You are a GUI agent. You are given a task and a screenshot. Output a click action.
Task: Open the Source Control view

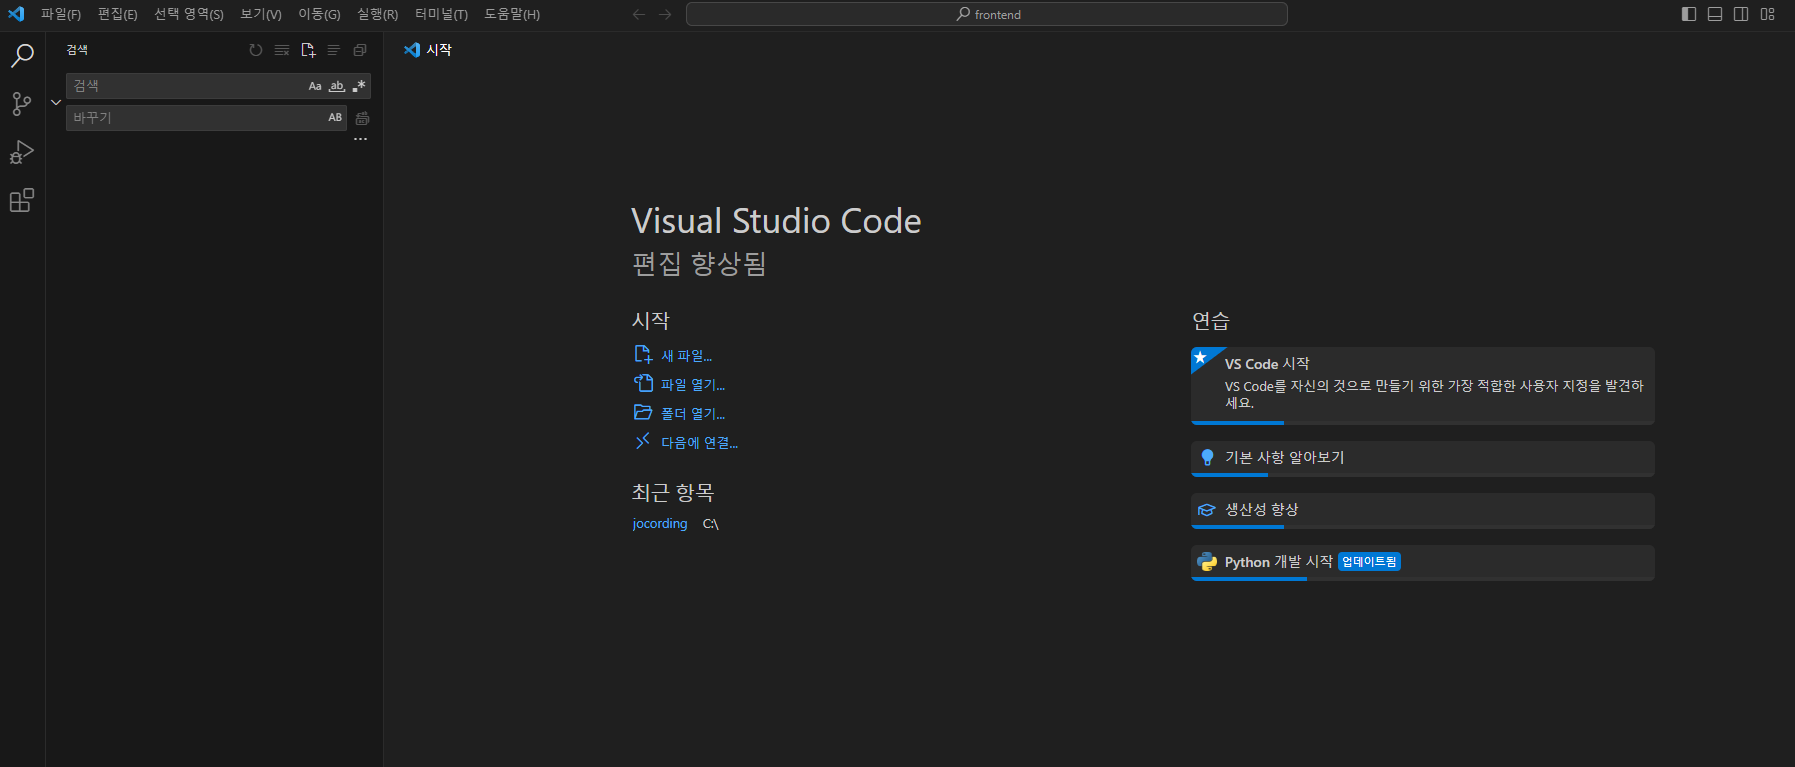(22, 104)
